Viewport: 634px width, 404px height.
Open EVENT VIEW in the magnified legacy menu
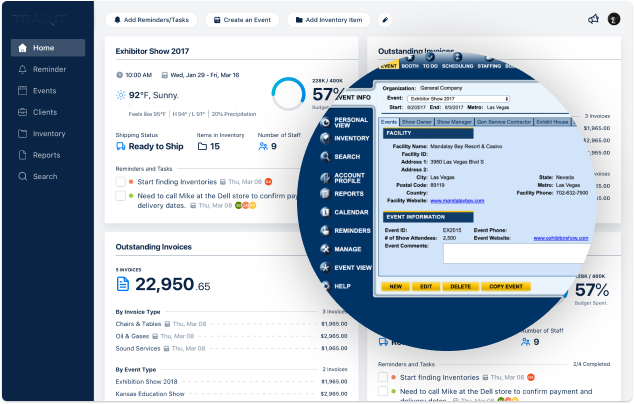tap(346, 268)
